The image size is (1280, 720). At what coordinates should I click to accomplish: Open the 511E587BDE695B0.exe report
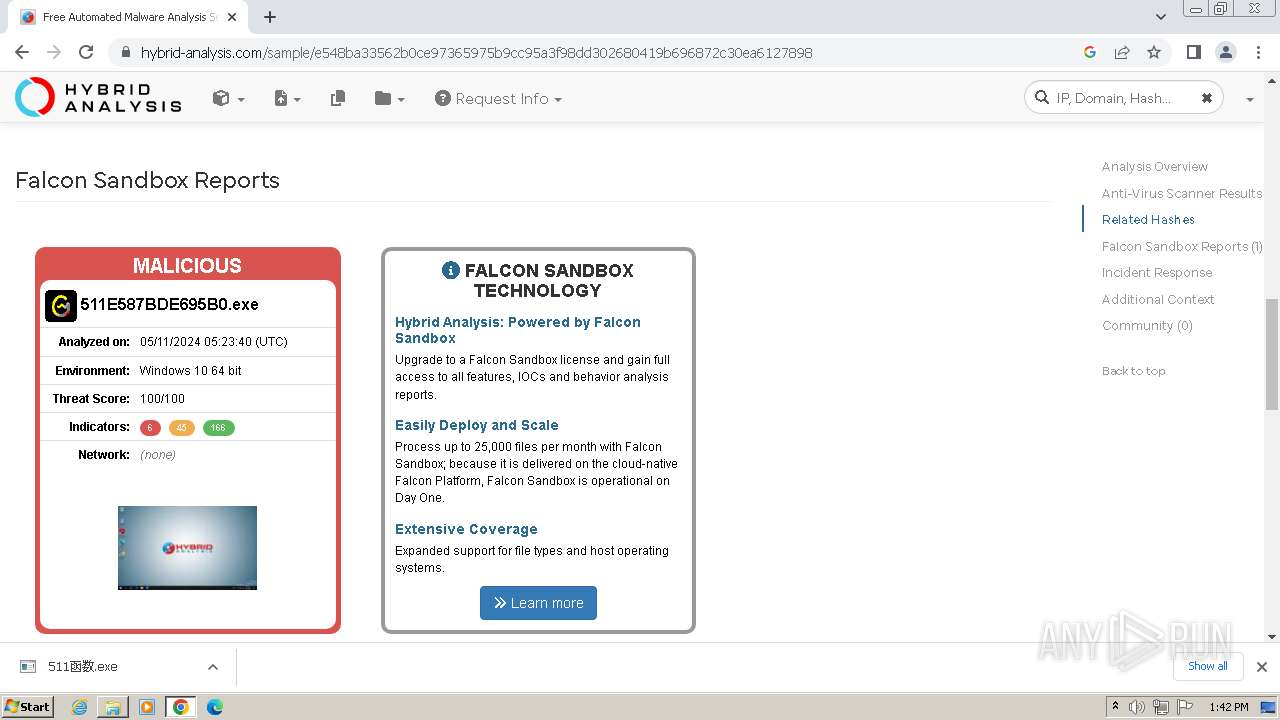169,305
